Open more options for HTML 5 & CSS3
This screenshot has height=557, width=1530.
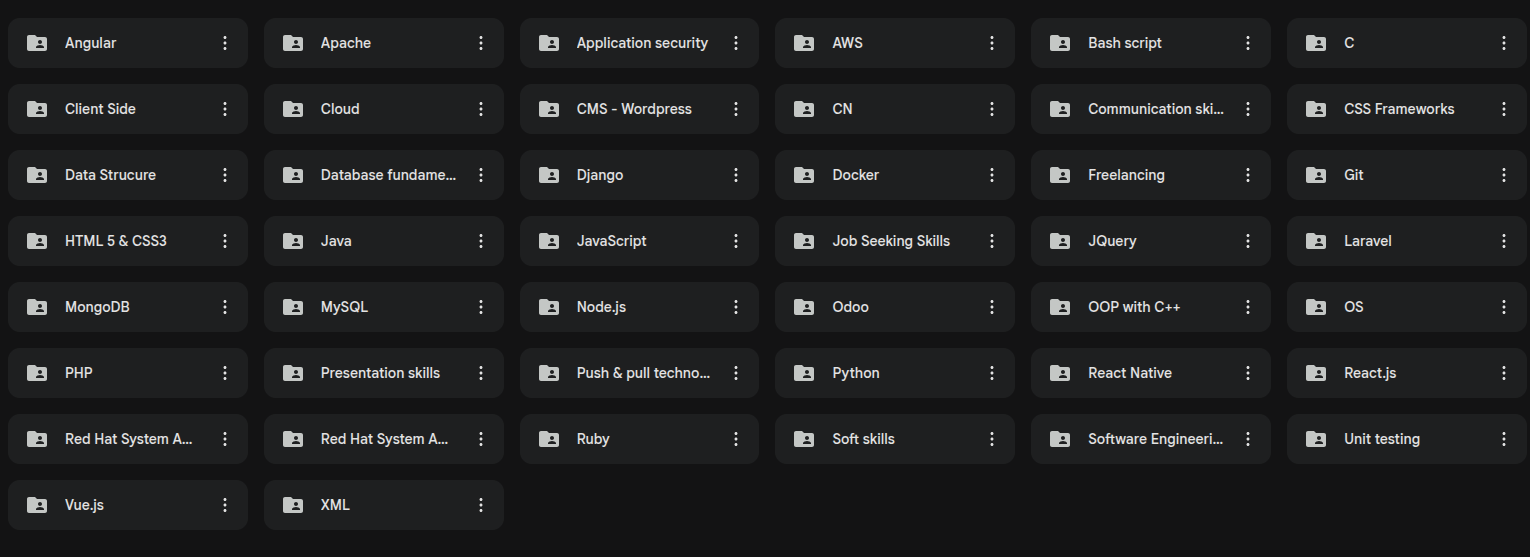coord(225,241)
